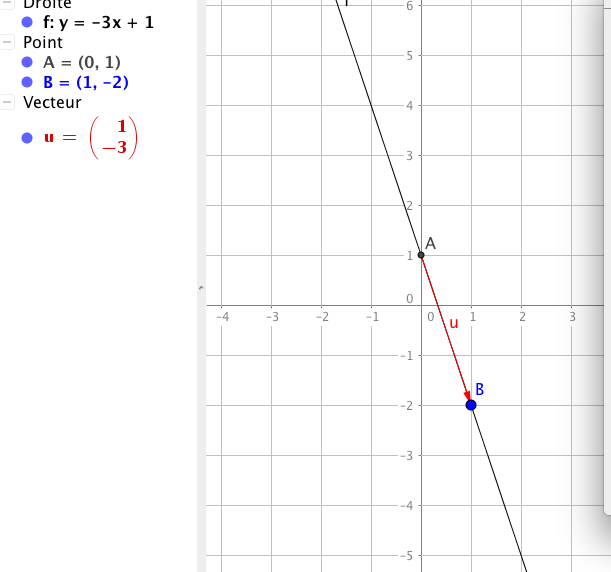
Task: Click the red arrowhead of vector u
Action: [x=467, y=395]
